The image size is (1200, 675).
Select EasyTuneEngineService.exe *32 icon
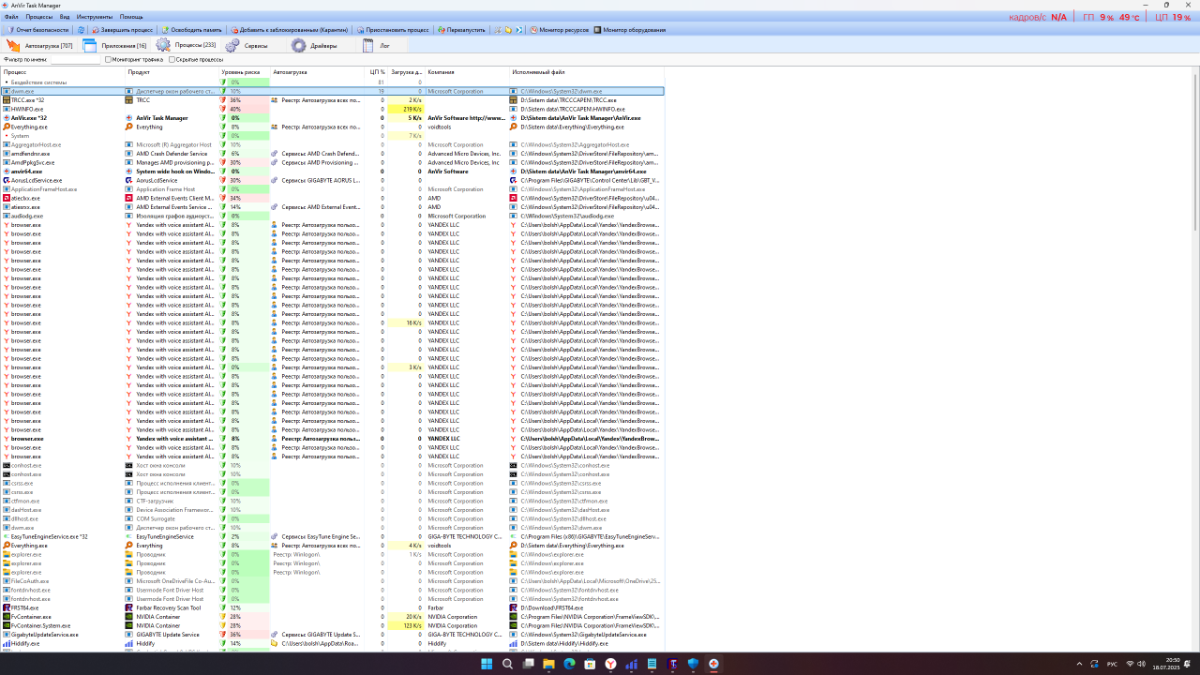point(6,537)
